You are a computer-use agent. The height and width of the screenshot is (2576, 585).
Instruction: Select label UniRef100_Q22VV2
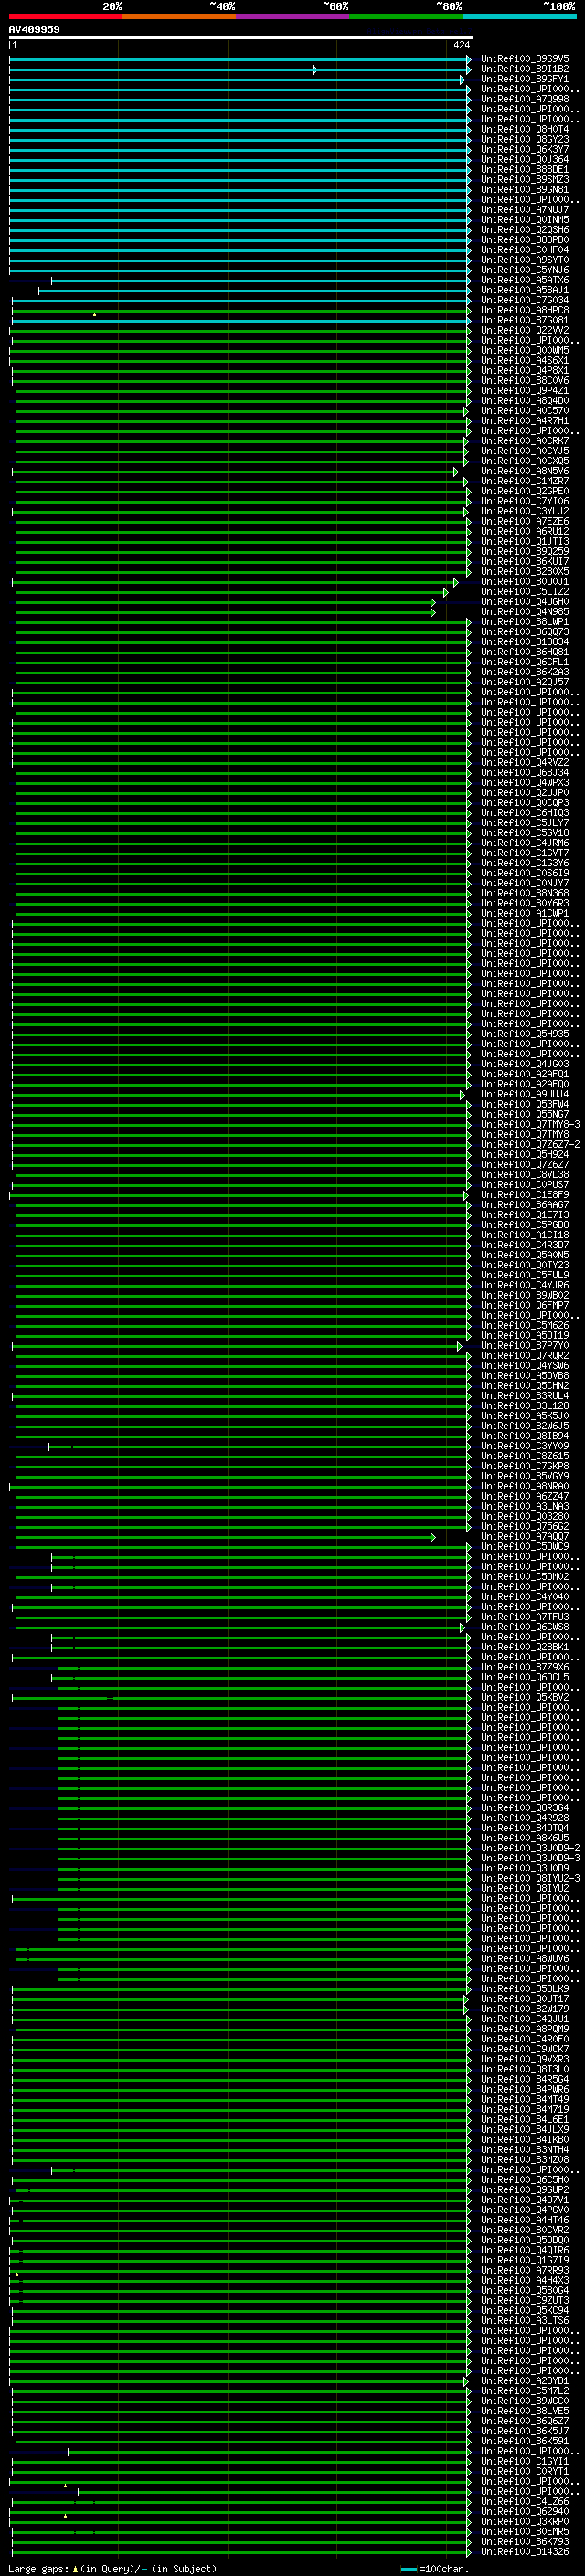pos(525,330)
